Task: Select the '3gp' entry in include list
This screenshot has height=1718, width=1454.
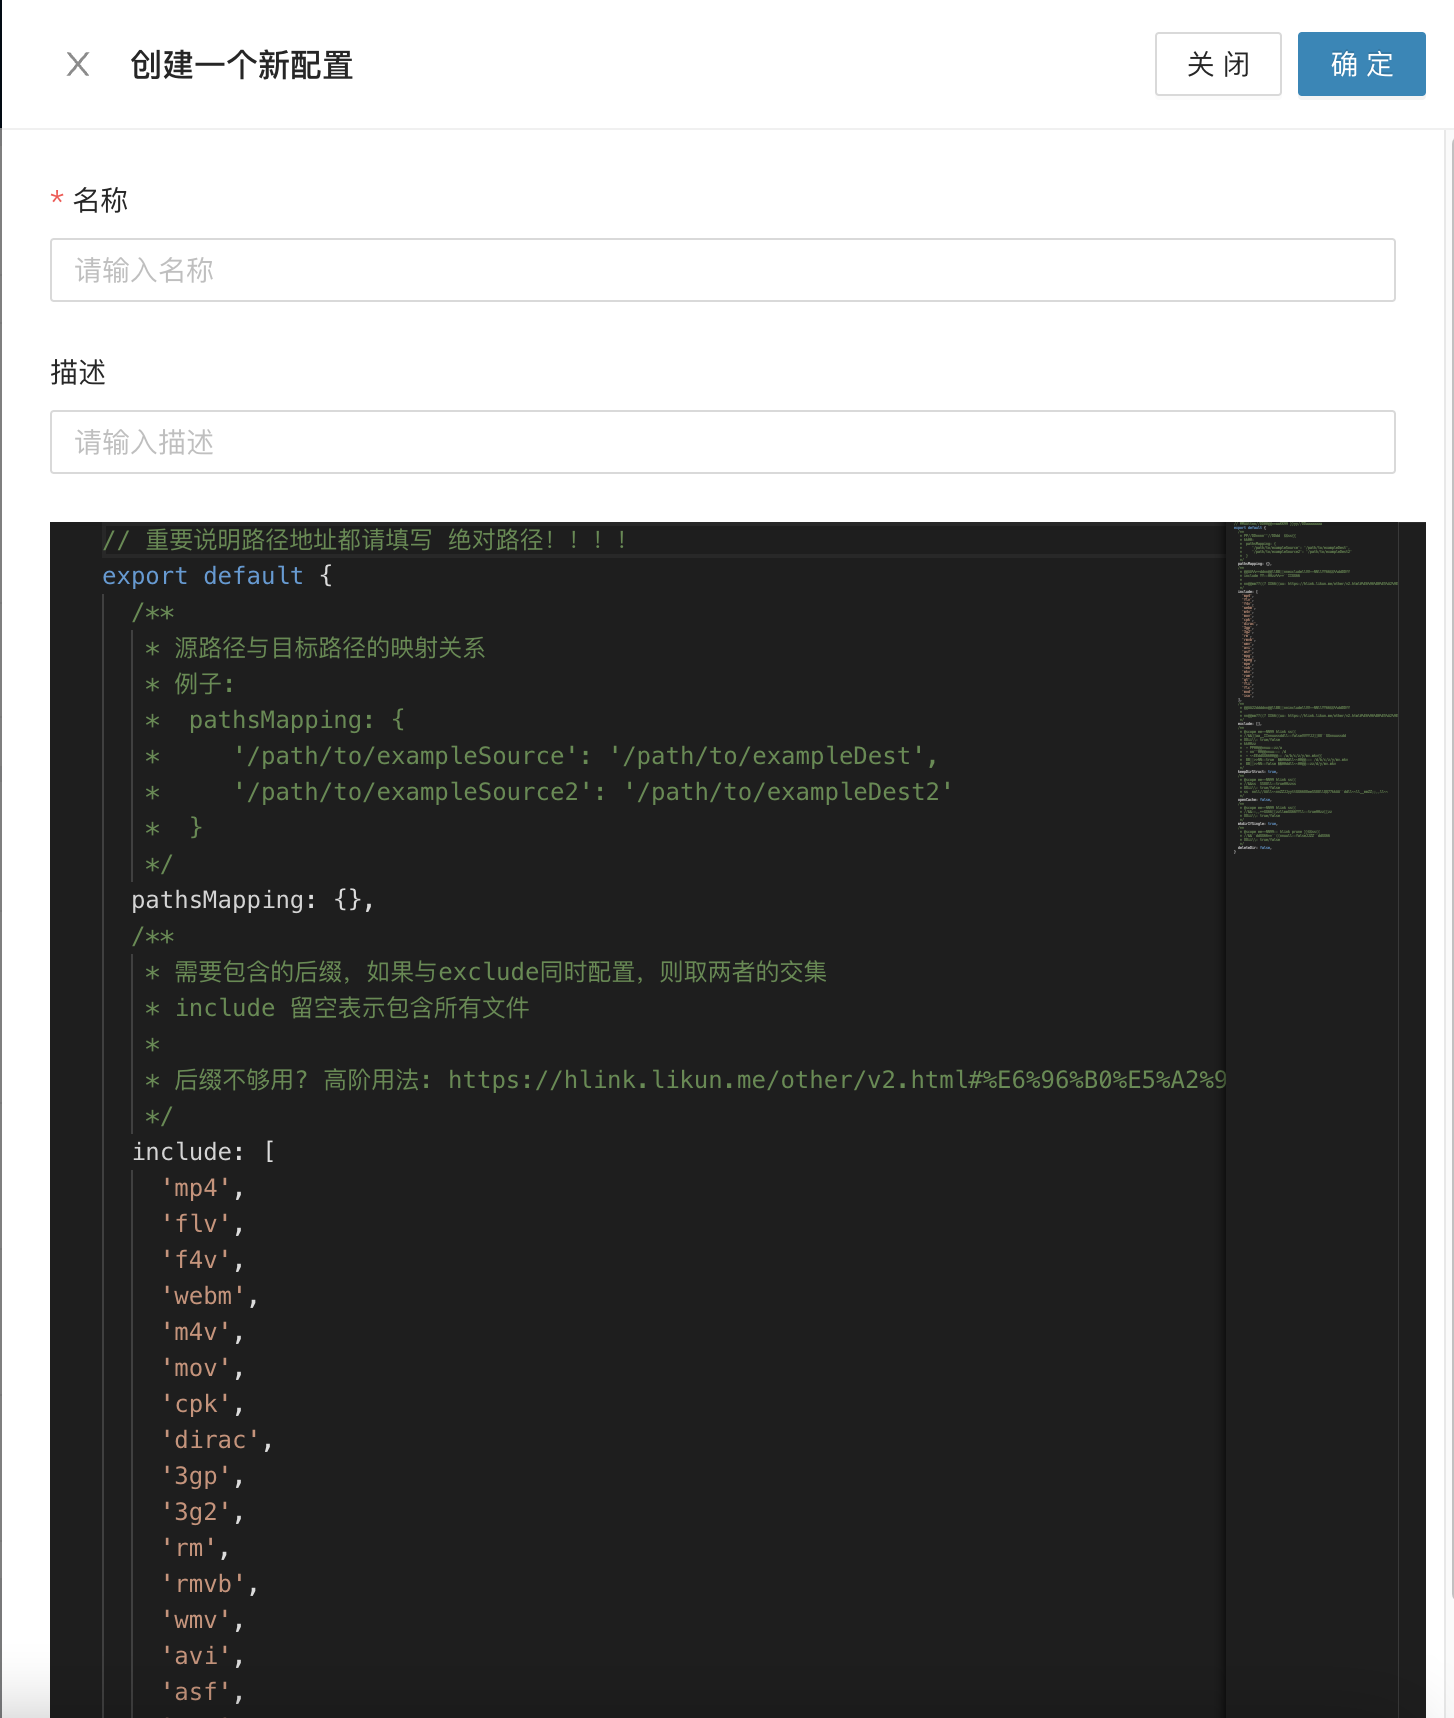Action: tap(203, 1476)
